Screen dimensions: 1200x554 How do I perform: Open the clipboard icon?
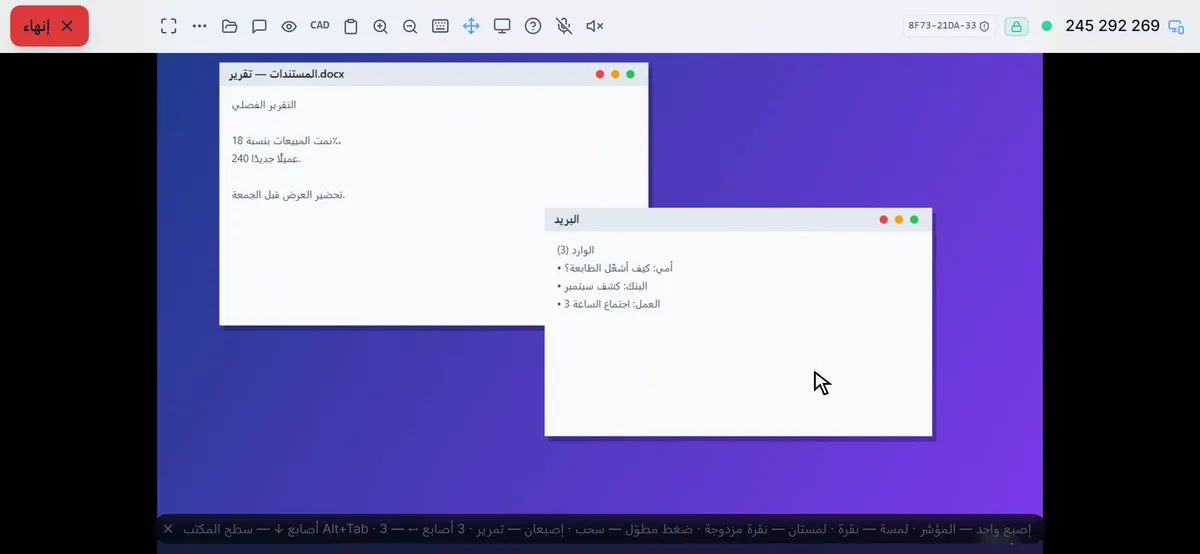point(350,26)
